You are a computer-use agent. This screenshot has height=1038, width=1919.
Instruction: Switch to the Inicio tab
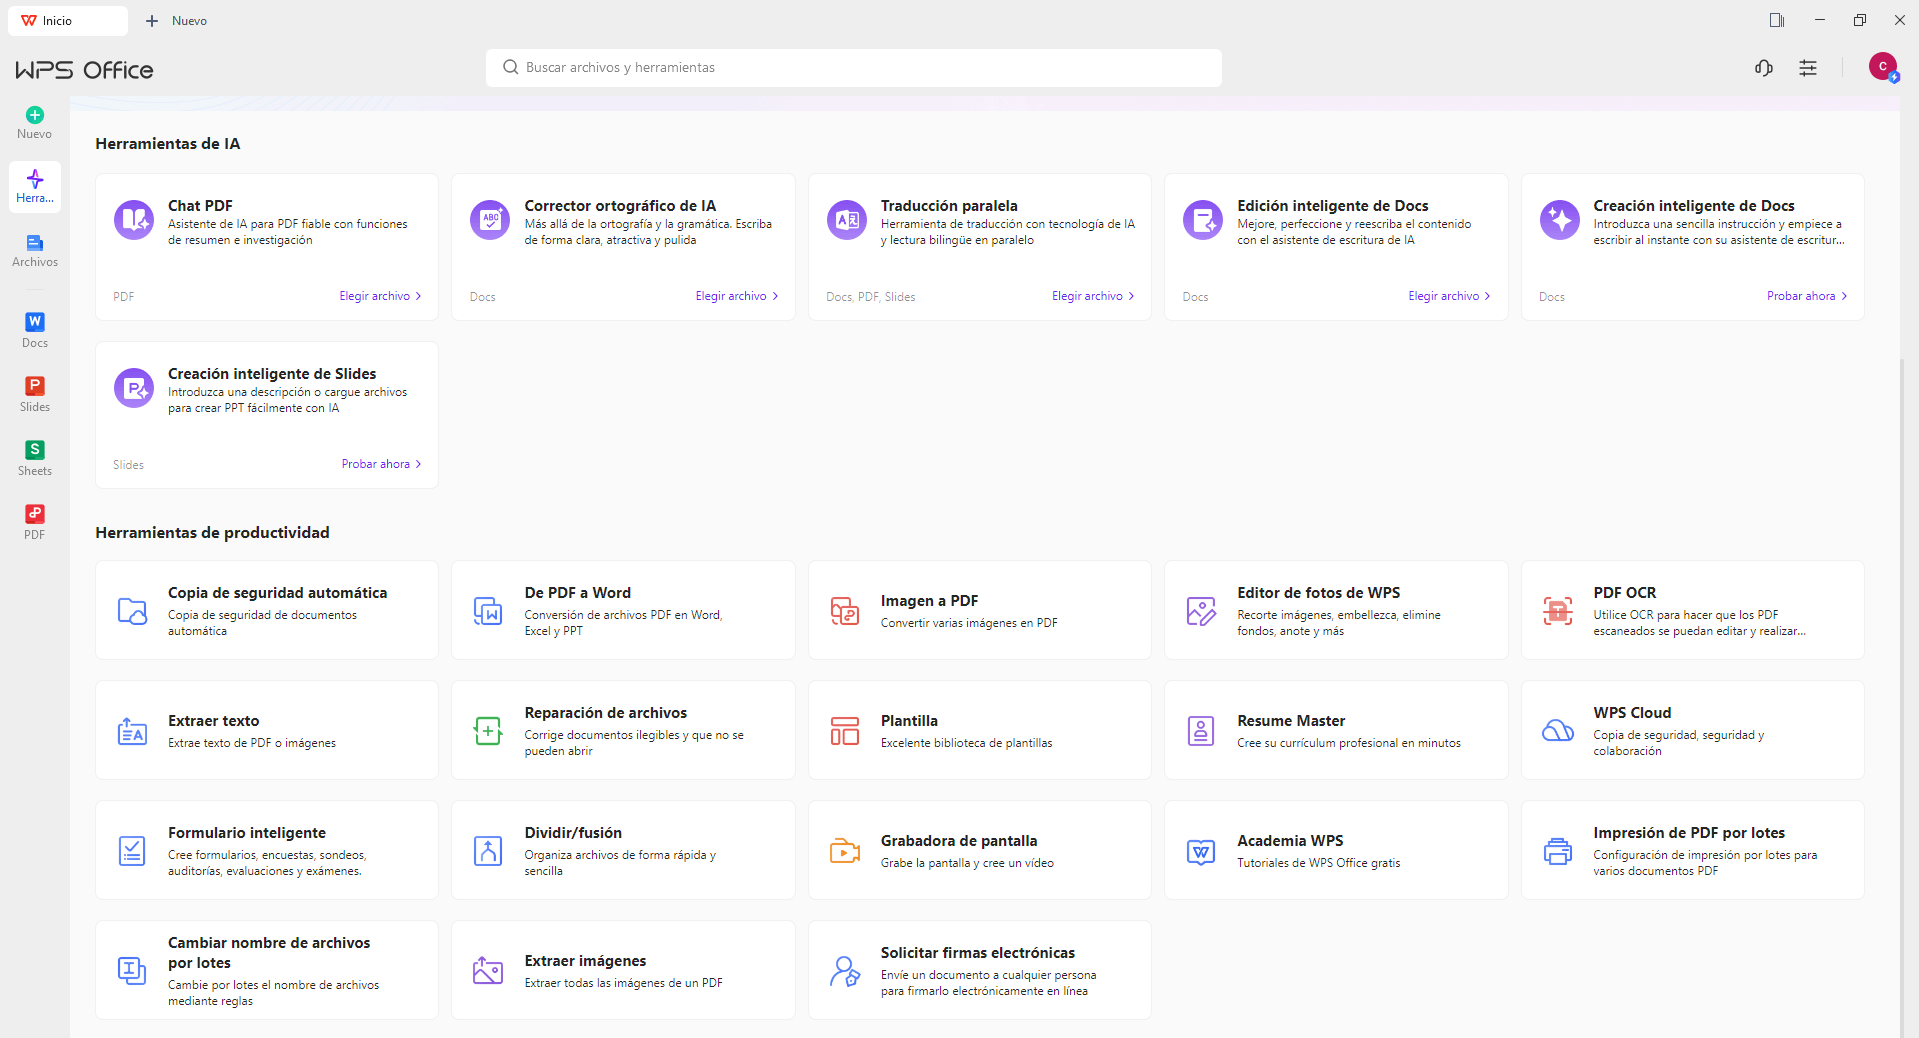[67, 21]
